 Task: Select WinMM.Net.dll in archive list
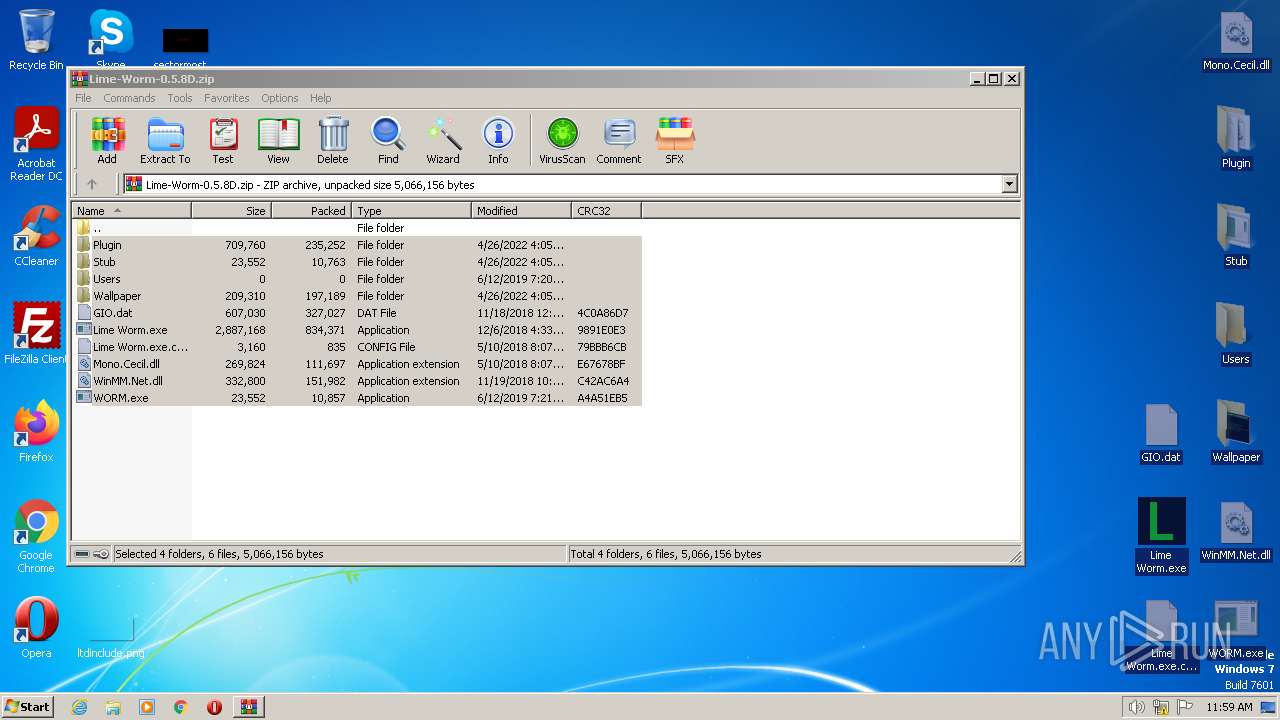[357, 381]
